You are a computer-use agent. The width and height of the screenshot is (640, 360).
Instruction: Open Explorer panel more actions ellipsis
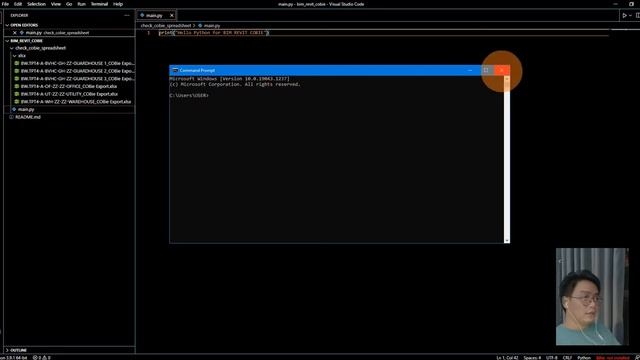(x=127, y=16)
